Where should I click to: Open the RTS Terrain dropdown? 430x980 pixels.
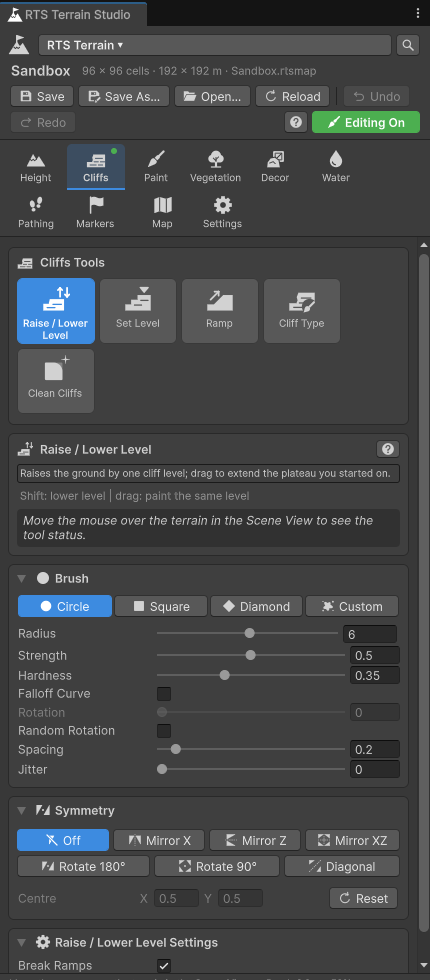pyautogui.click(x=215, y=45)
